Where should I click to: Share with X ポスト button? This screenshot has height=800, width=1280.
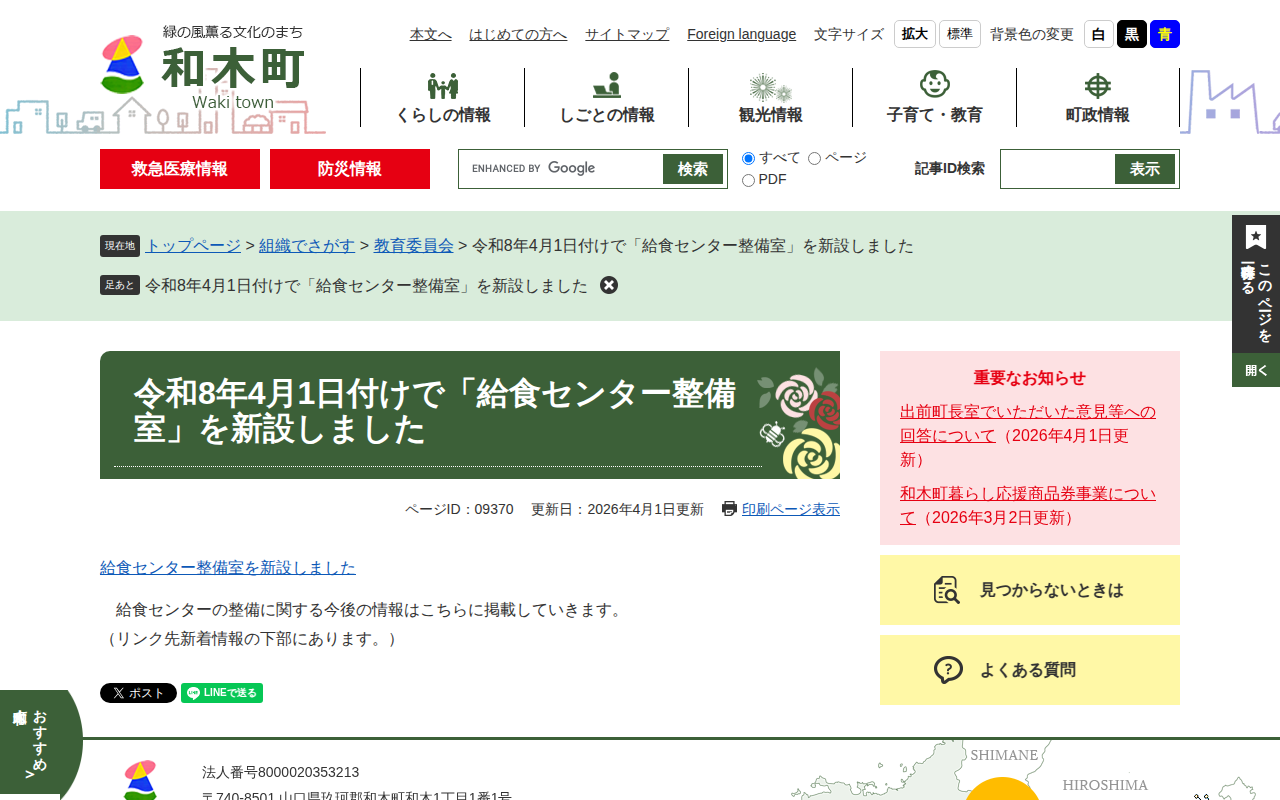pyautogui.click(x=138, y=693)
